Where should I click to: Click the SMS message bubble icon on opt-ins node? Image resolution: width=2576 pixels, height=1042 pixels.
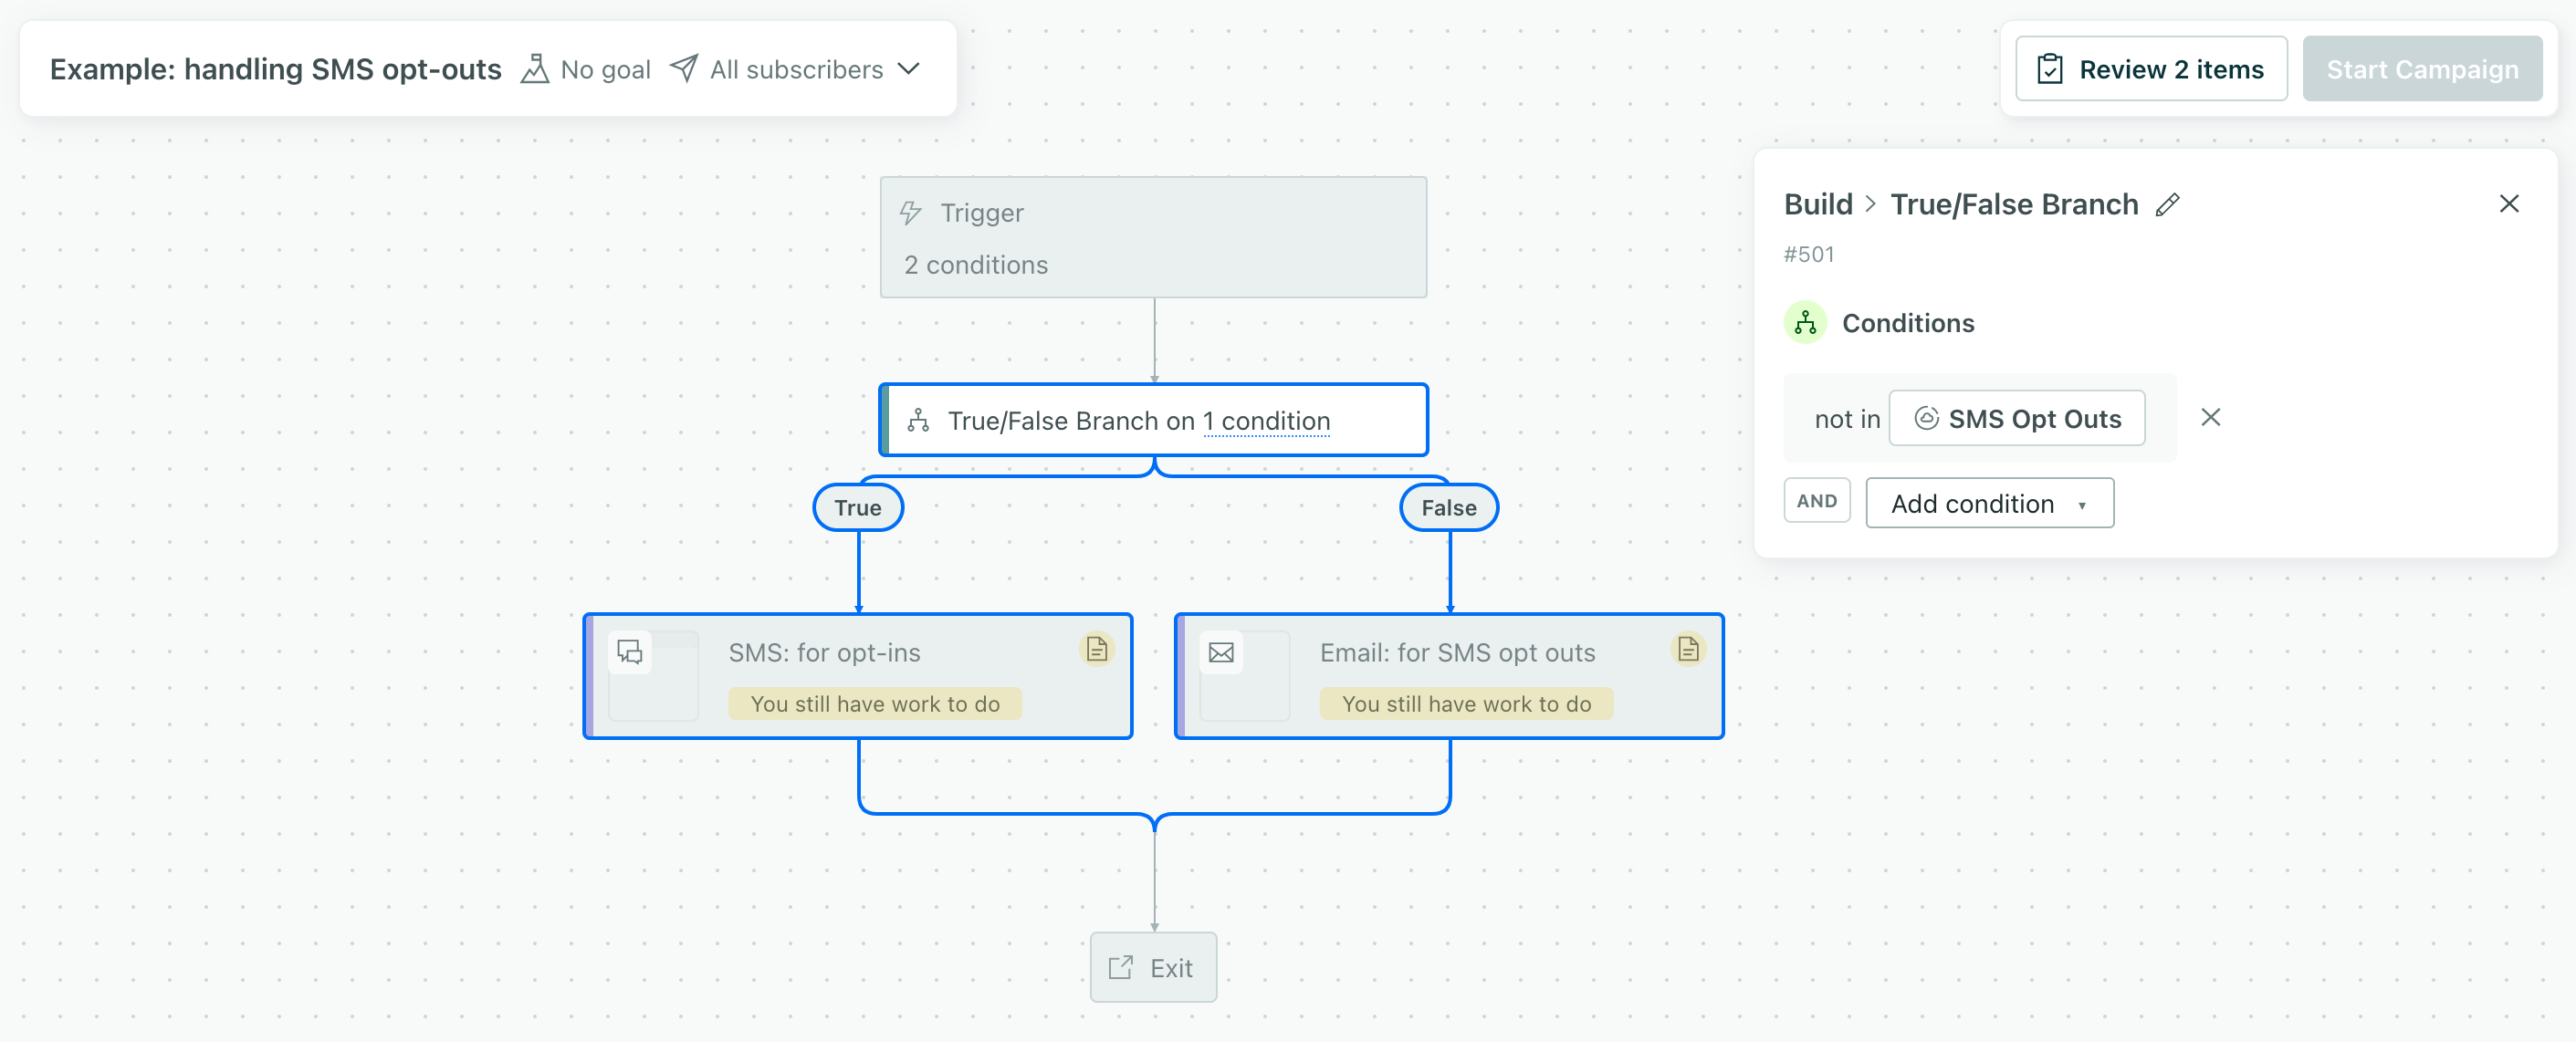pyautogui.click(x=631, y=653)
